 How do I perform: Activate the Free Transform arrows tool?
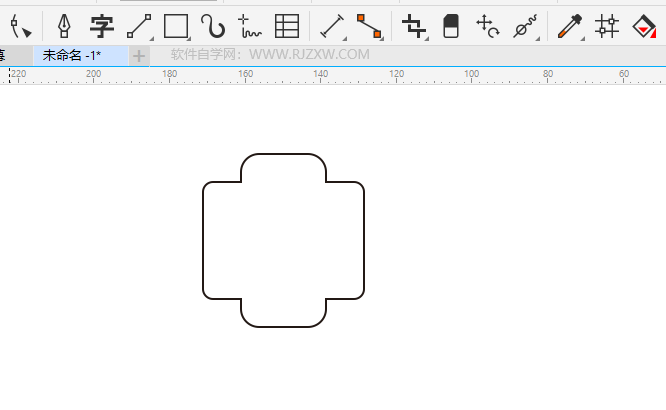(x=487, y=25)
